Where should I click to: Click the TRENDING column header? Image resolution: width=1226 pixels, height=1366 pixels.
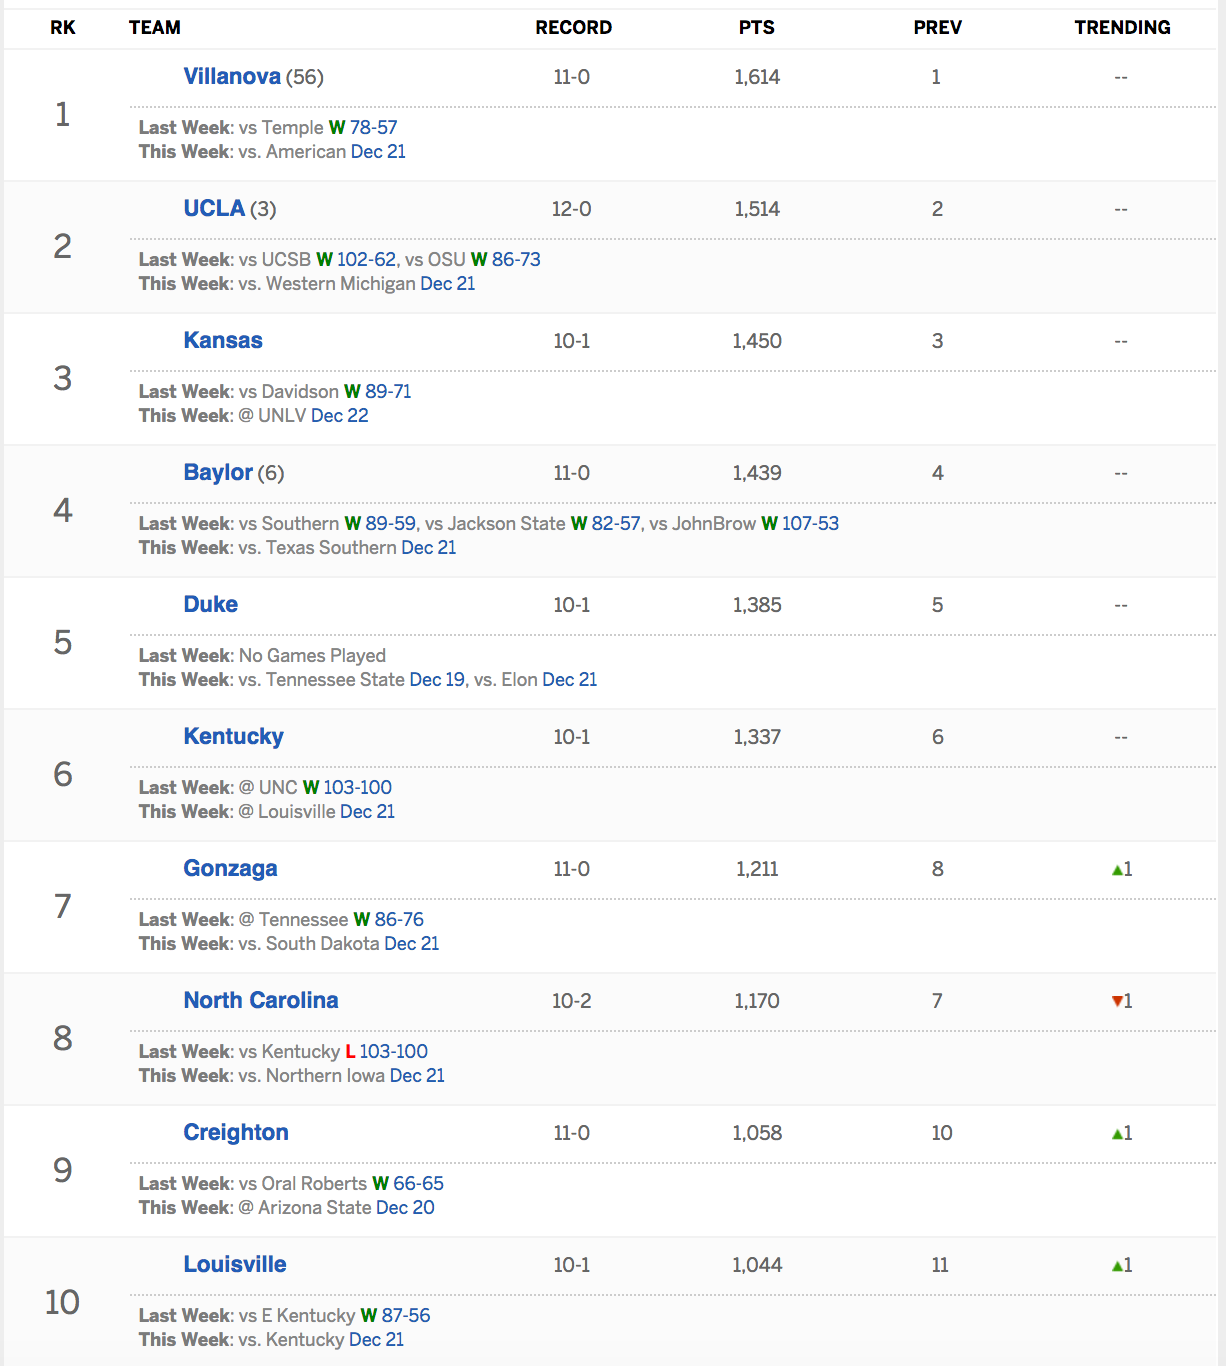coord(1122,28)
